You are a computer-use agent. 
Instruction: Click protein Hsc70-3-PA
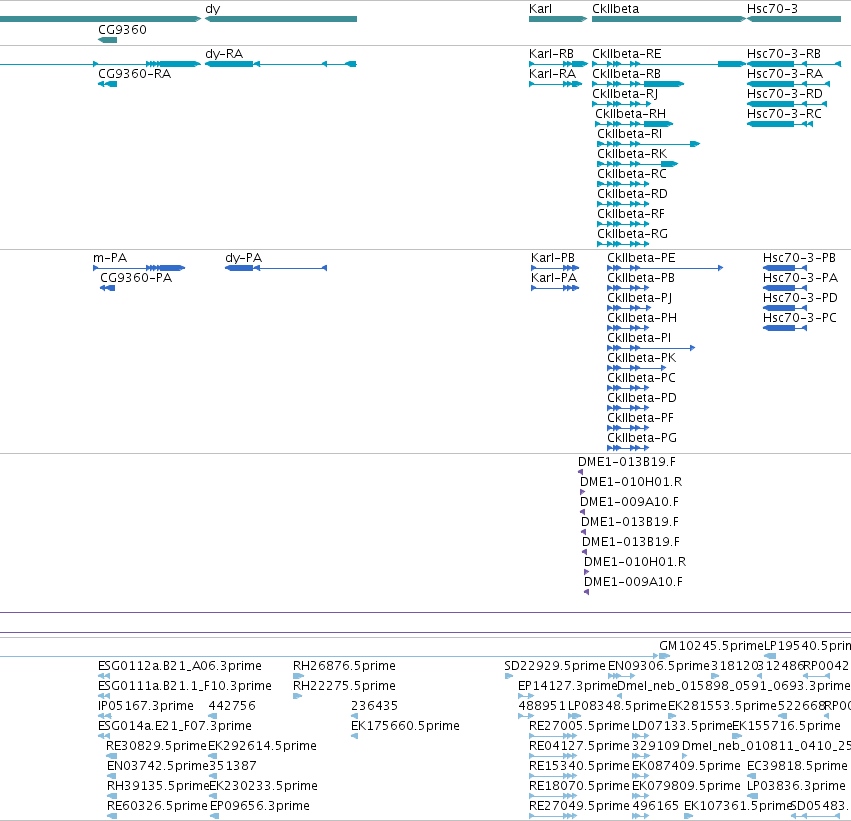[800, 278]
